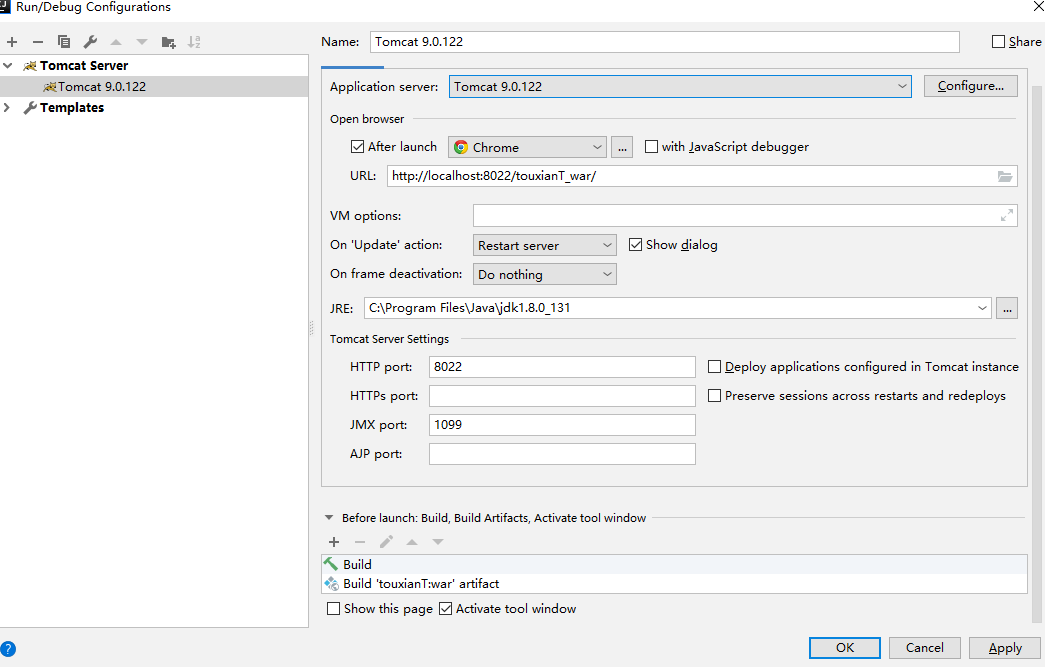This screenshot has width=1045, height=667.
Task: Select Templates in the tree
Action: coord(72,107)
